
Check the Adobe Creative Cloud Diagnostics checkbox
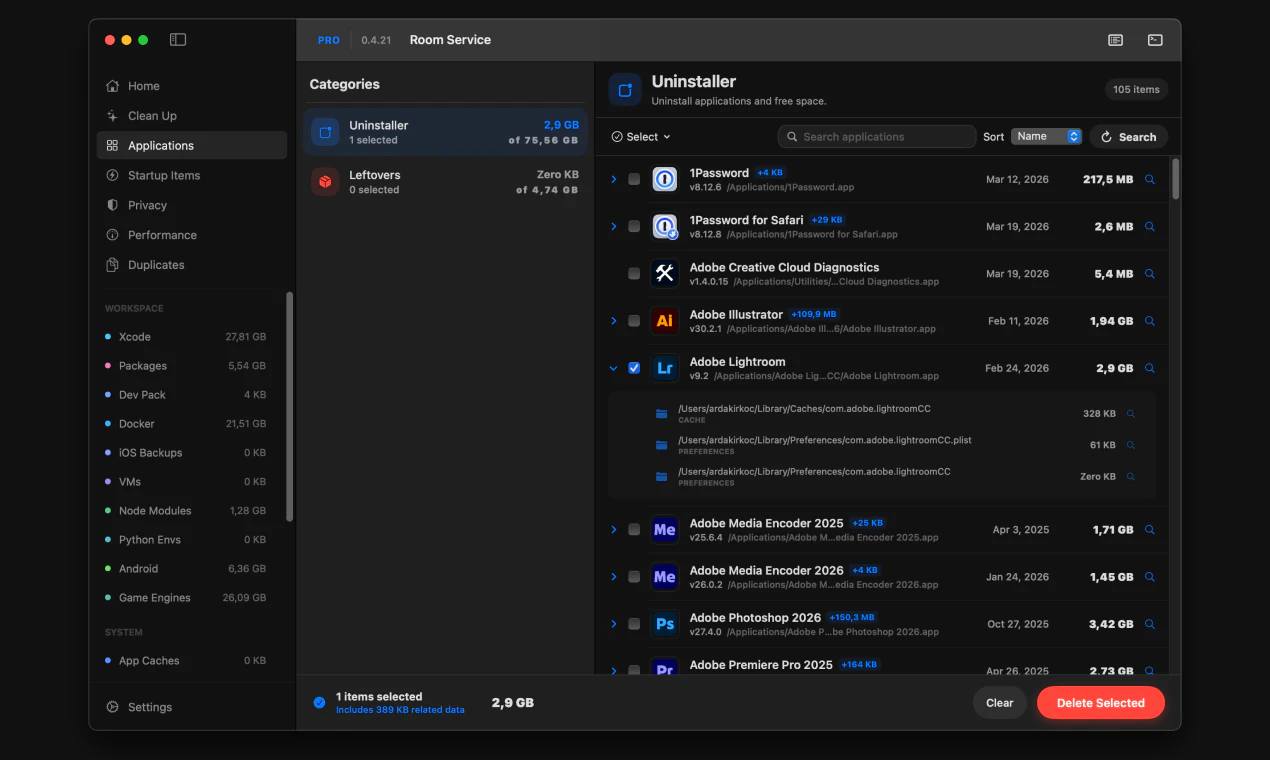coord(634,274)
